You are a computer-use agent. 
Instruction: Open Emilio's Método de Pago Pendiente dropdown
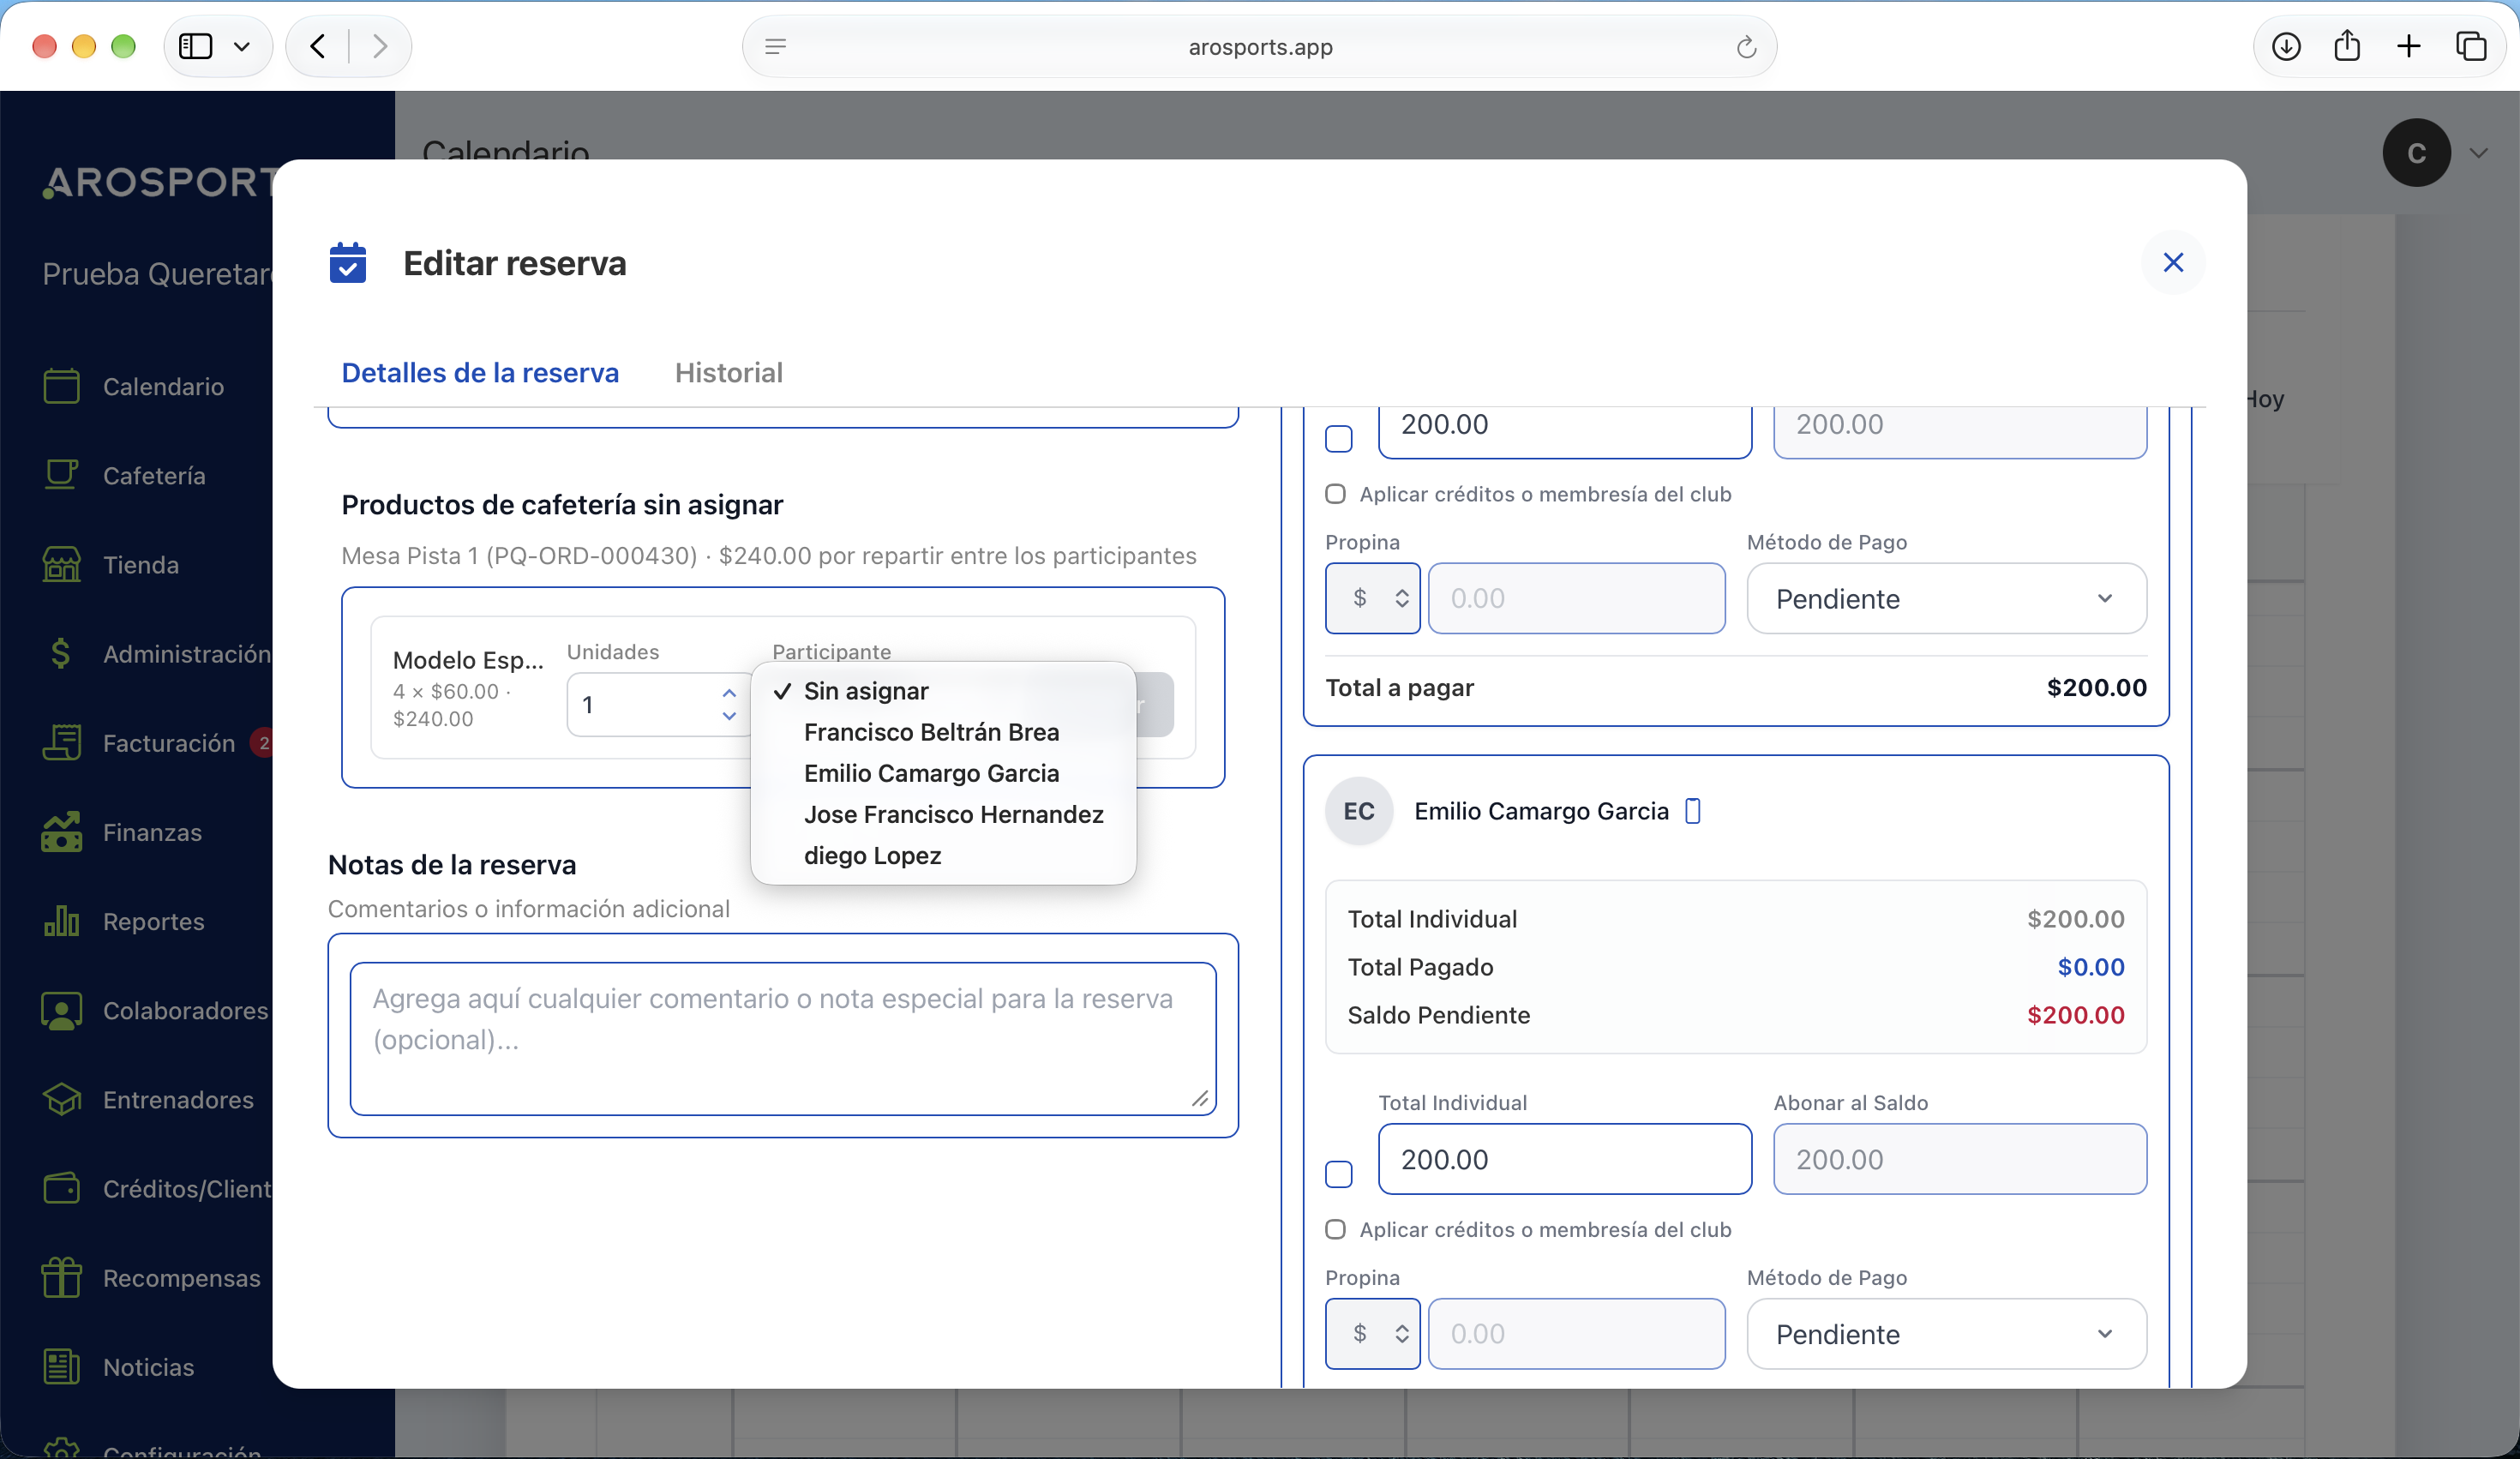pos(1946,1333)
